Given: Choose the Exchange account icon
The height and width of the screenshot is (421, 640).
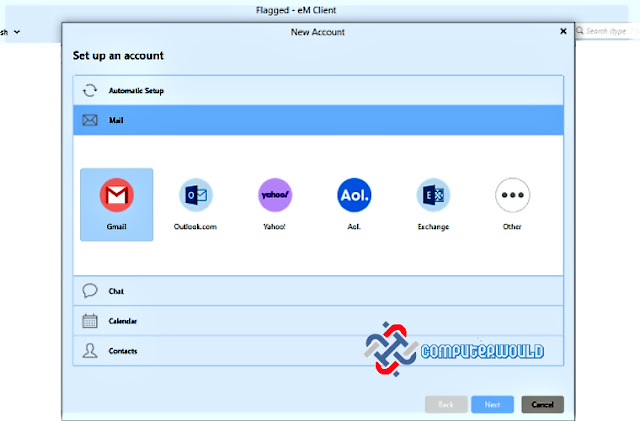Looking at the screenshot, I should [x=433, y=195].
